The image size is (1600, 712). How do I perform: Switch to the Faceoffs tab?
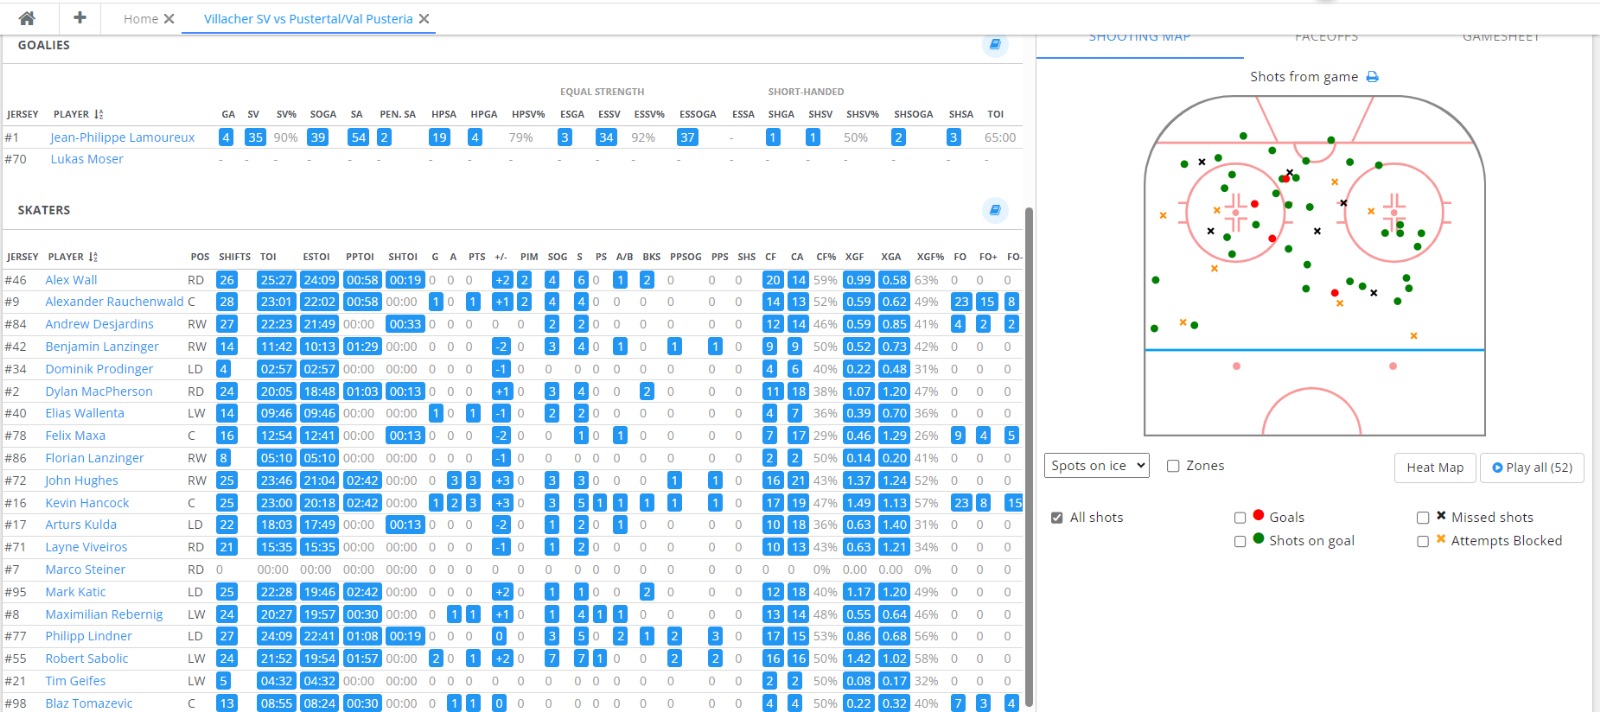coord(1326,38)
